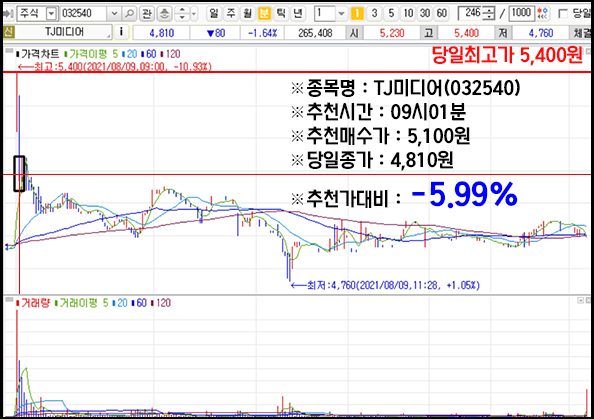Select the 10-minute interval button
Screen dimensions: 594x419
tap(408, 14)
